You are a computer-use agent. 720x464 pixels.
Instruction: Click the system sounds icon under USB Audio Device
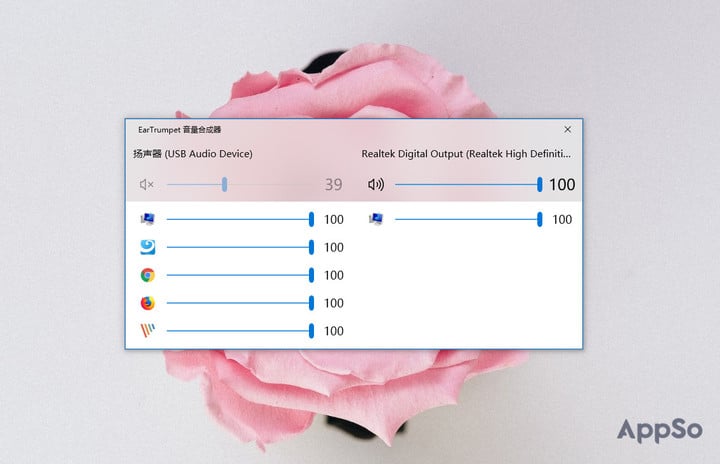point(147,219)
